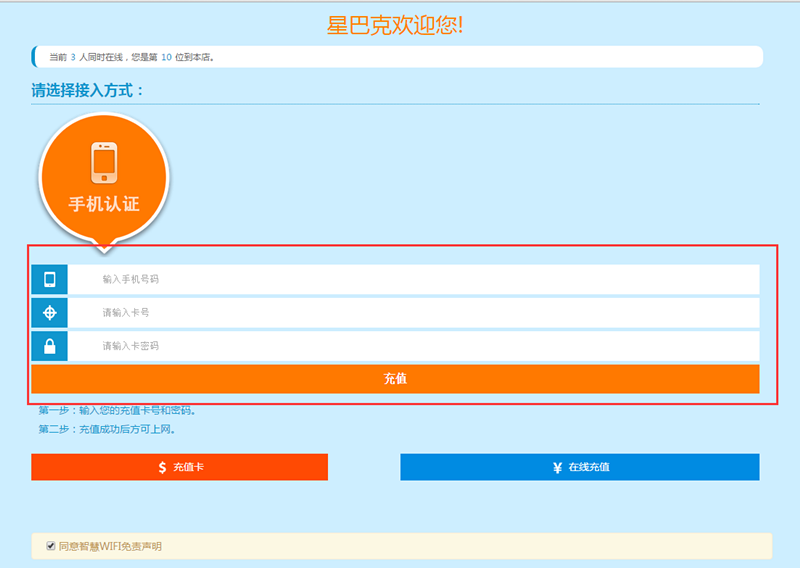Open the red 充值卡 button
This screenshot has width=800, height=568.
pyautogui.click(x=180, y=467)
